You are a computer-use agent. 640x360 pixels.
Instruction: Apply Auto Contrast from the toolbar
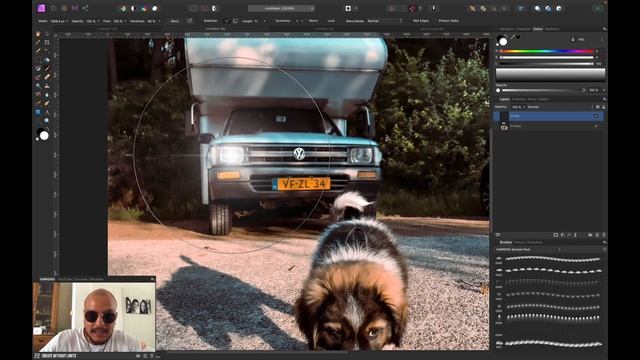133,8
